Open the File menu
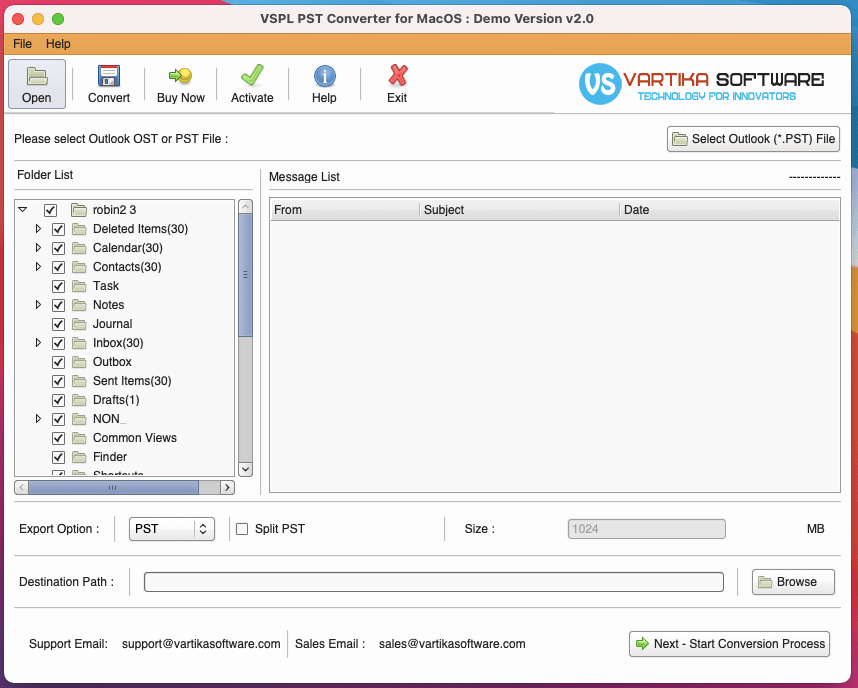858x688 pixels. click(22, 44)
